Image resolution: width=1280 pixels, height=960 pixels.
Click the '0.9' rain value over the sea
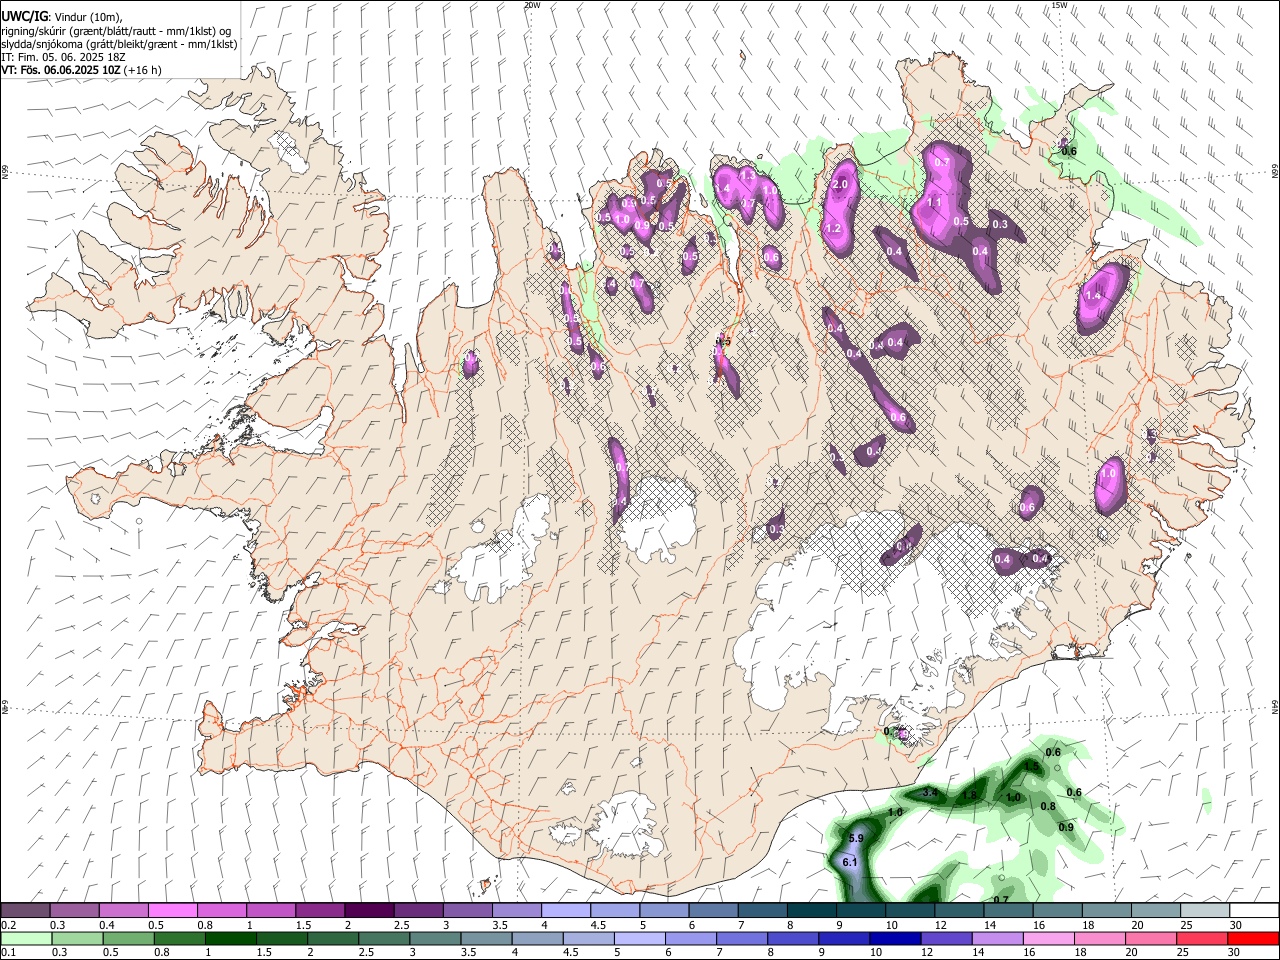coord(1066,827)
